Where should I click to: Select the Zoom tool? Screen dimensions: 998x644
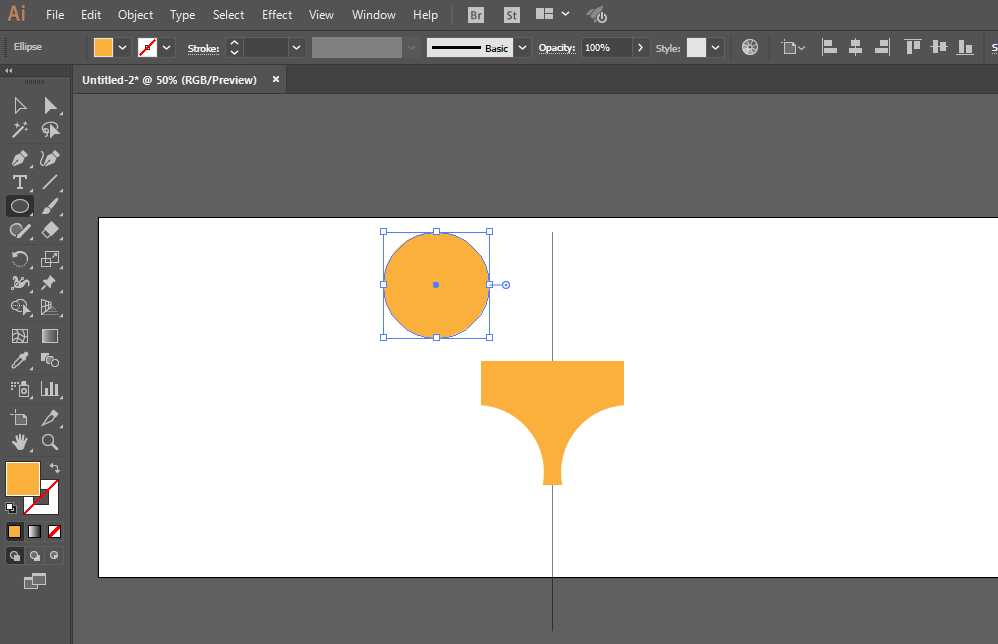(x=50, y=442)
